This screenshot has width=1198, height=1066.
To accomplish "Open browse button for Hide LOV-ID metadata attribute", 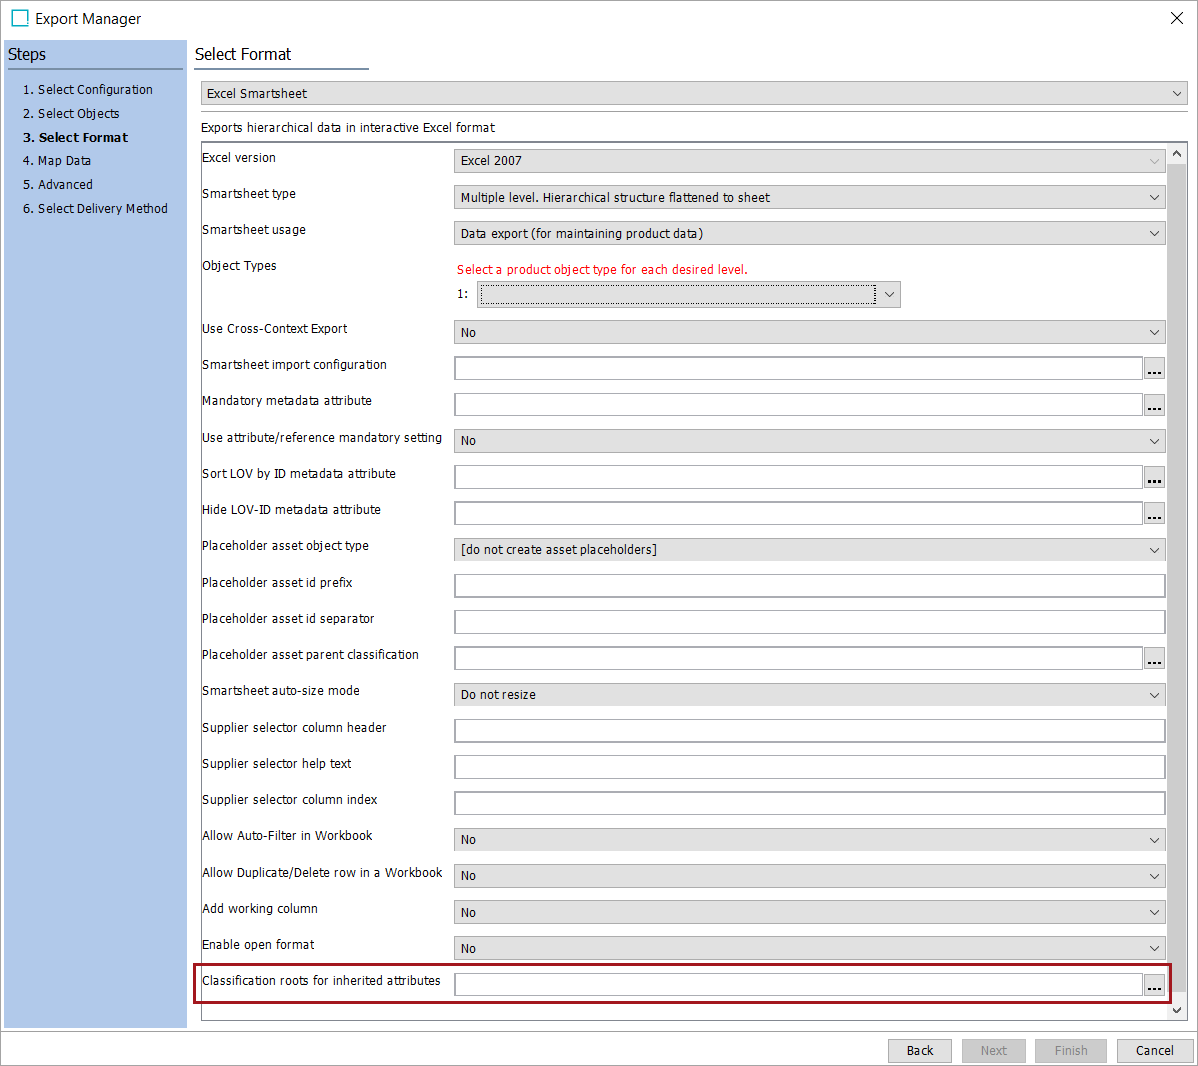I will pos(1154,514).
